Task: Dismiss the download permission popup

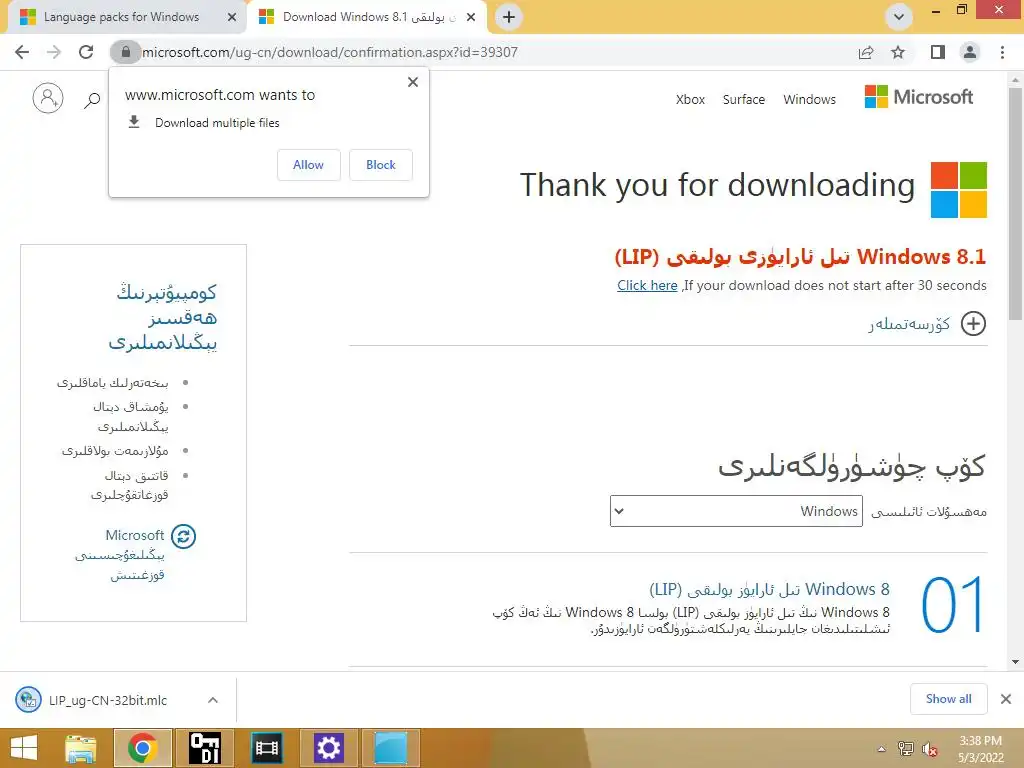Action: (x=413, y=82)
